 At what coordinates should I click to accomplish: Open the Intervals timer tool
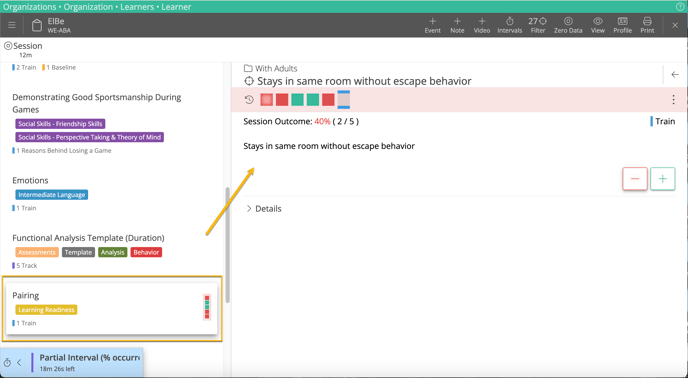click(509, 25)
